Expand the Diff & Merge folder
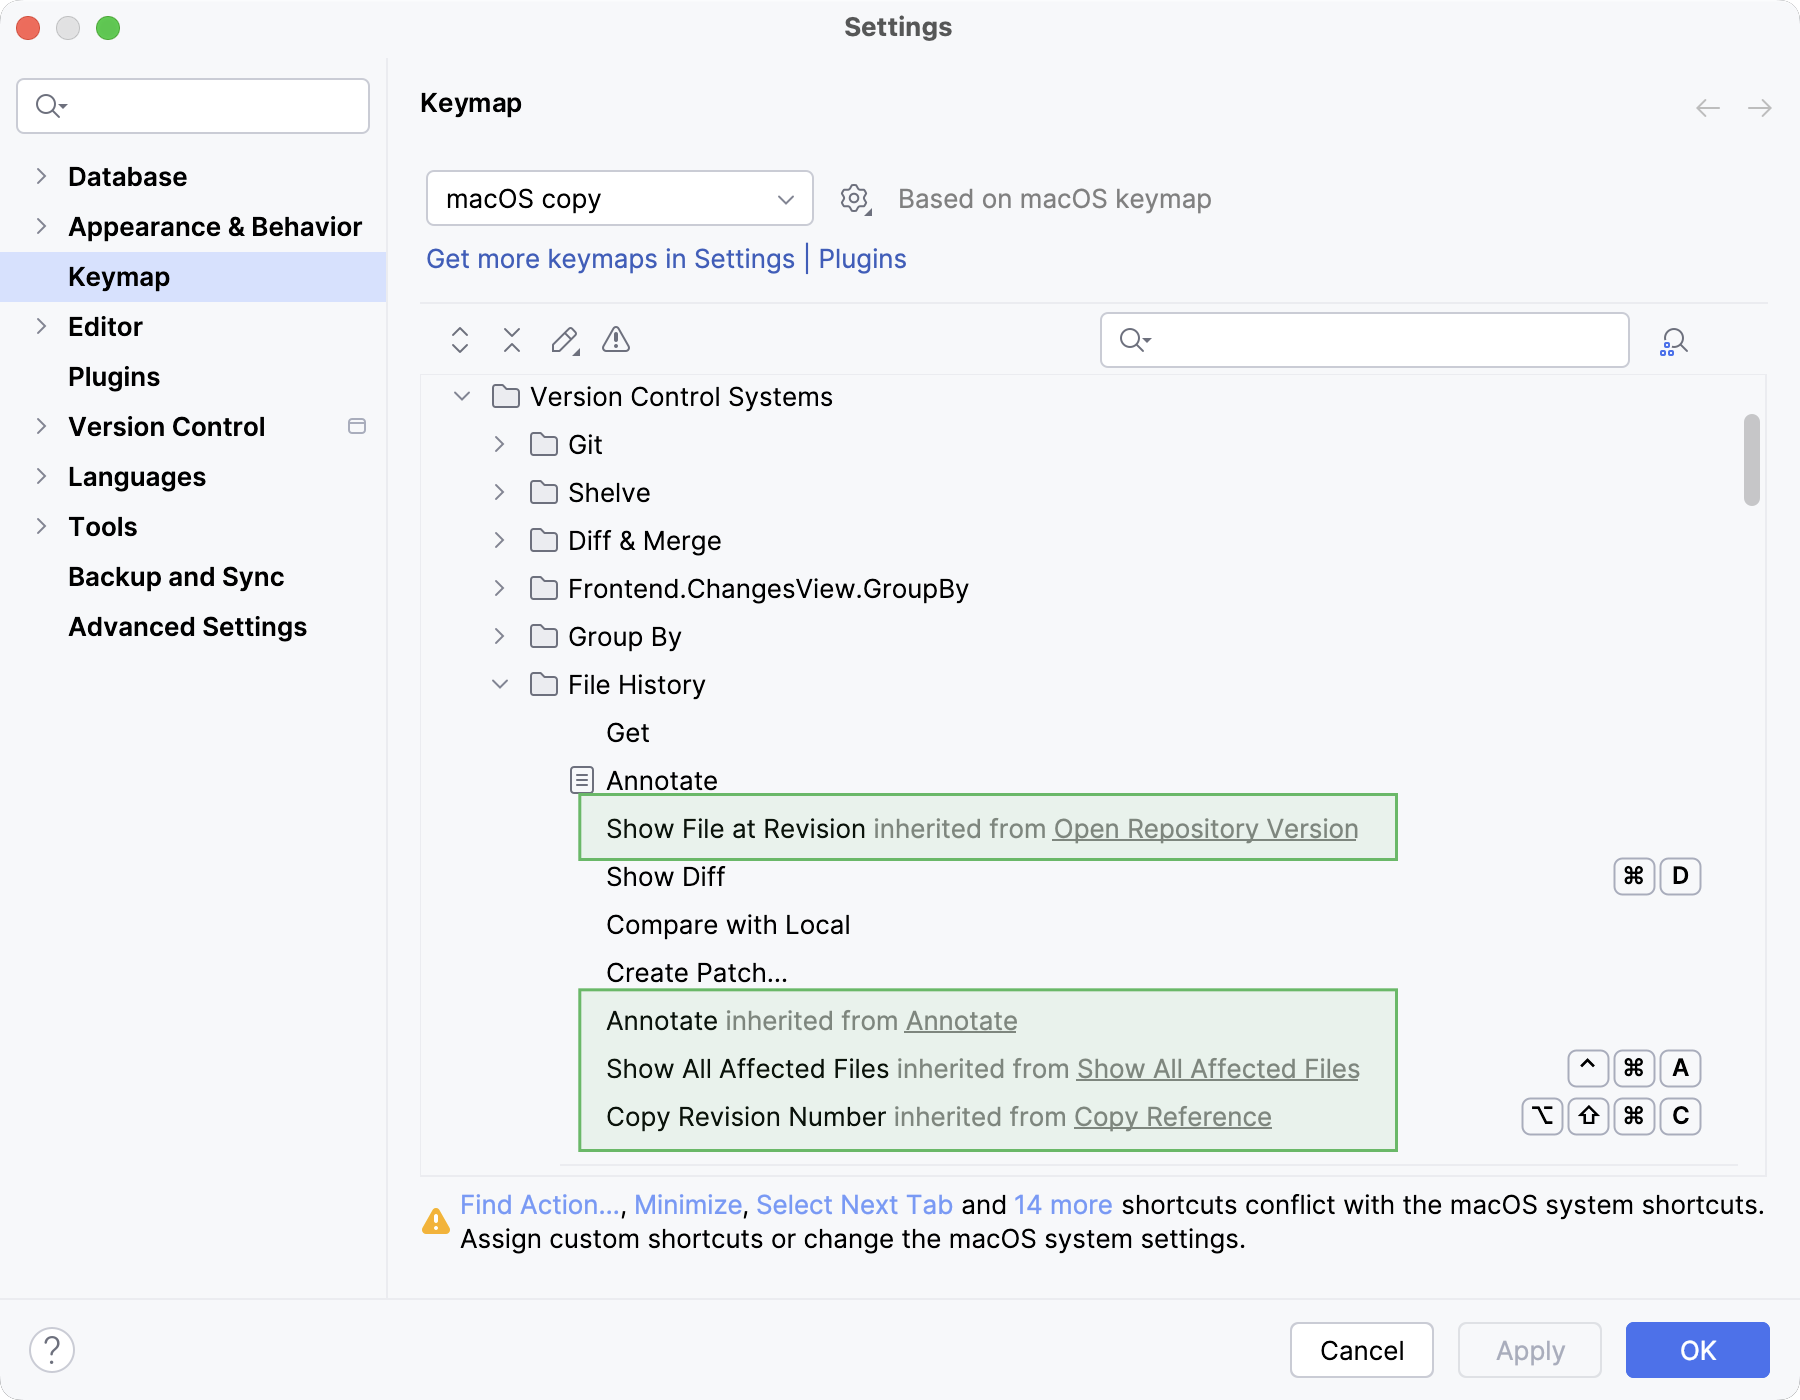Viewport: 1800px width, 1400px height. (498, 540)
